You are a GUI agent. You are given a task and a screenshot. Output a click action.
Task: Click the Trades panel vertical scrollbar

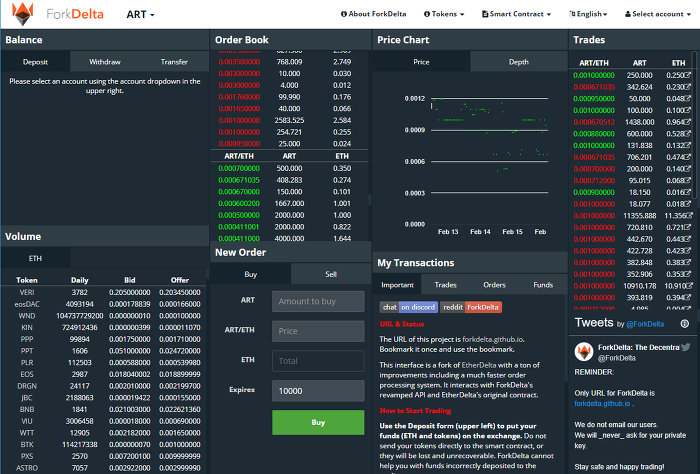pos(694,125)
